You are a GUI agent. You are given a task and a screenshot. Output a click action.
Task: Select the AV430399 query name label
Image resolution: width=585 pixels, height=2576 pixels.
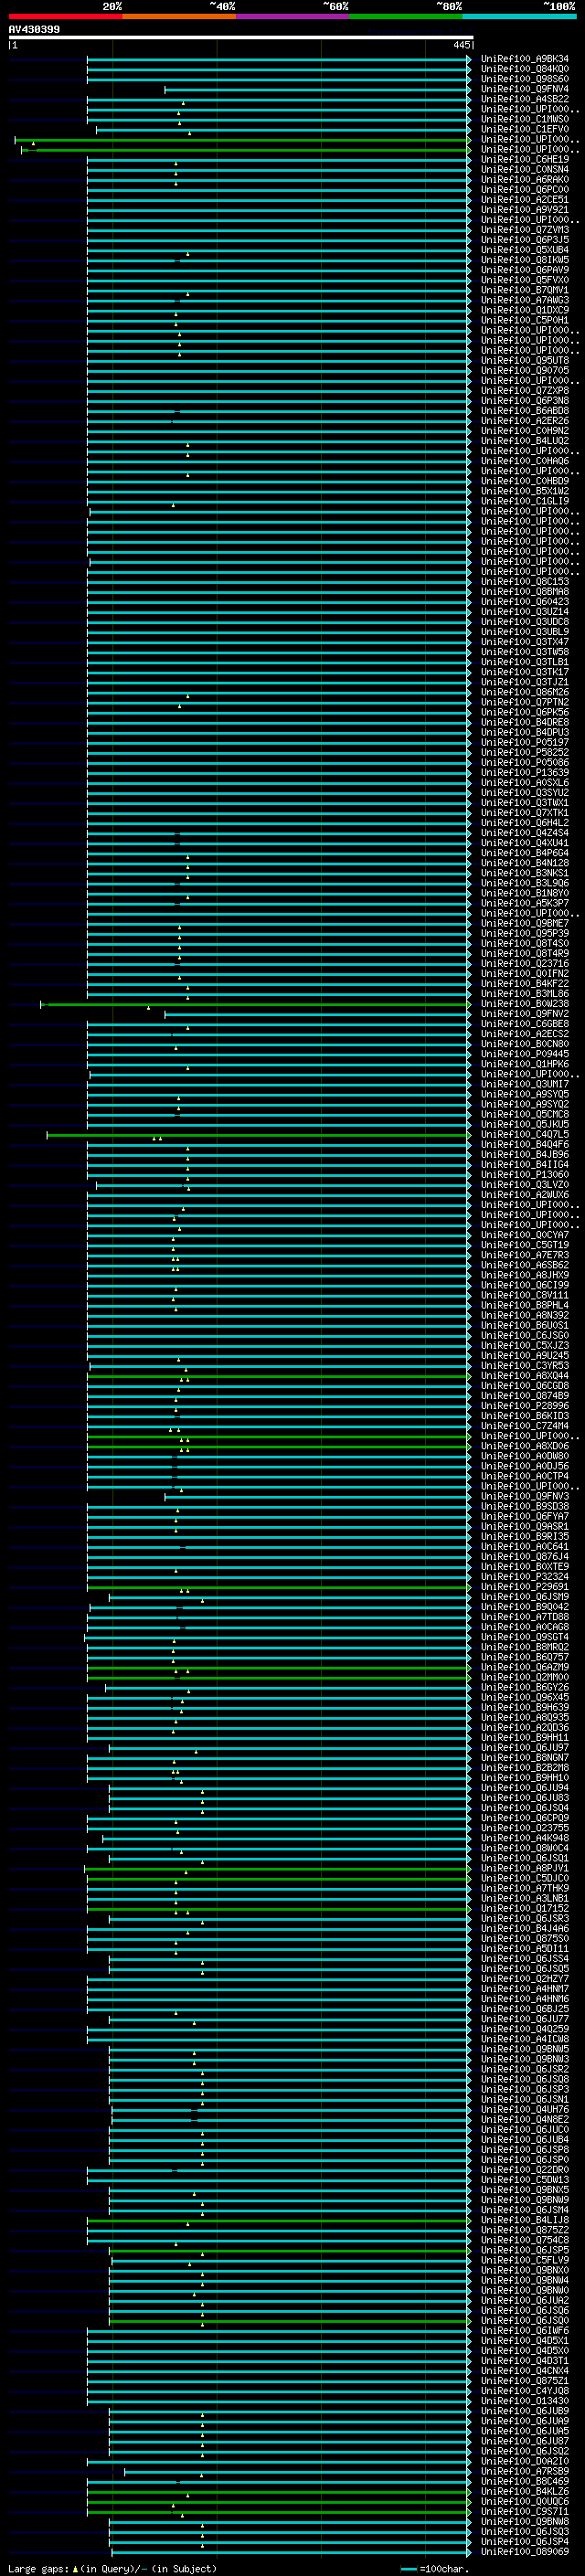coord(34,29)
